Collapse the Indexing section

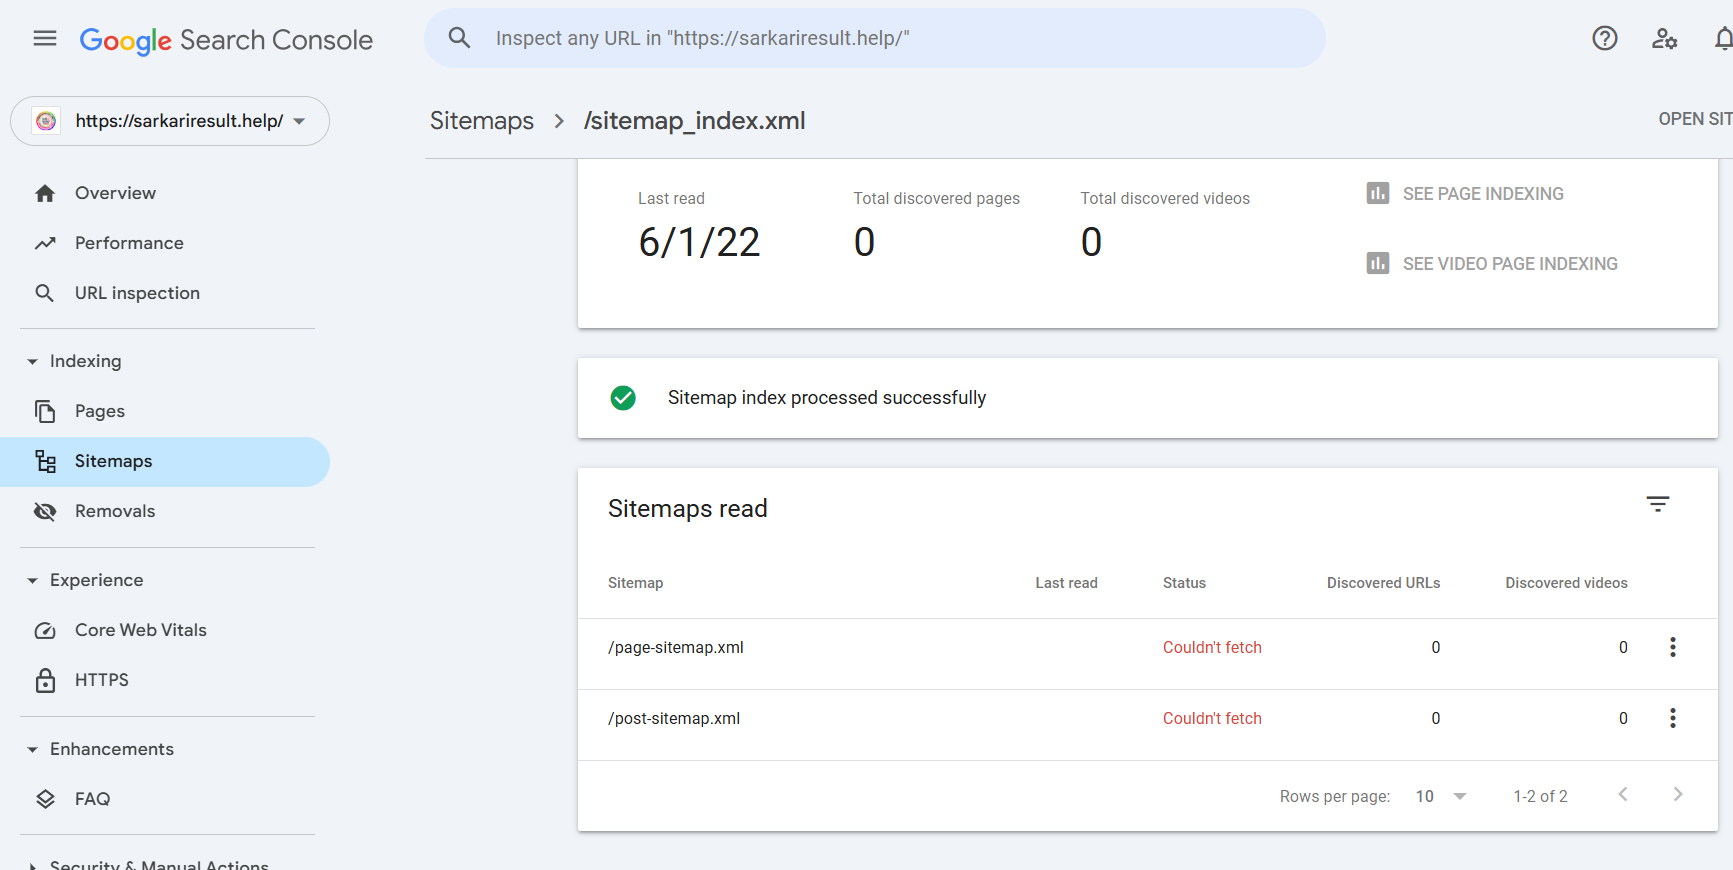tap(33, 362)
